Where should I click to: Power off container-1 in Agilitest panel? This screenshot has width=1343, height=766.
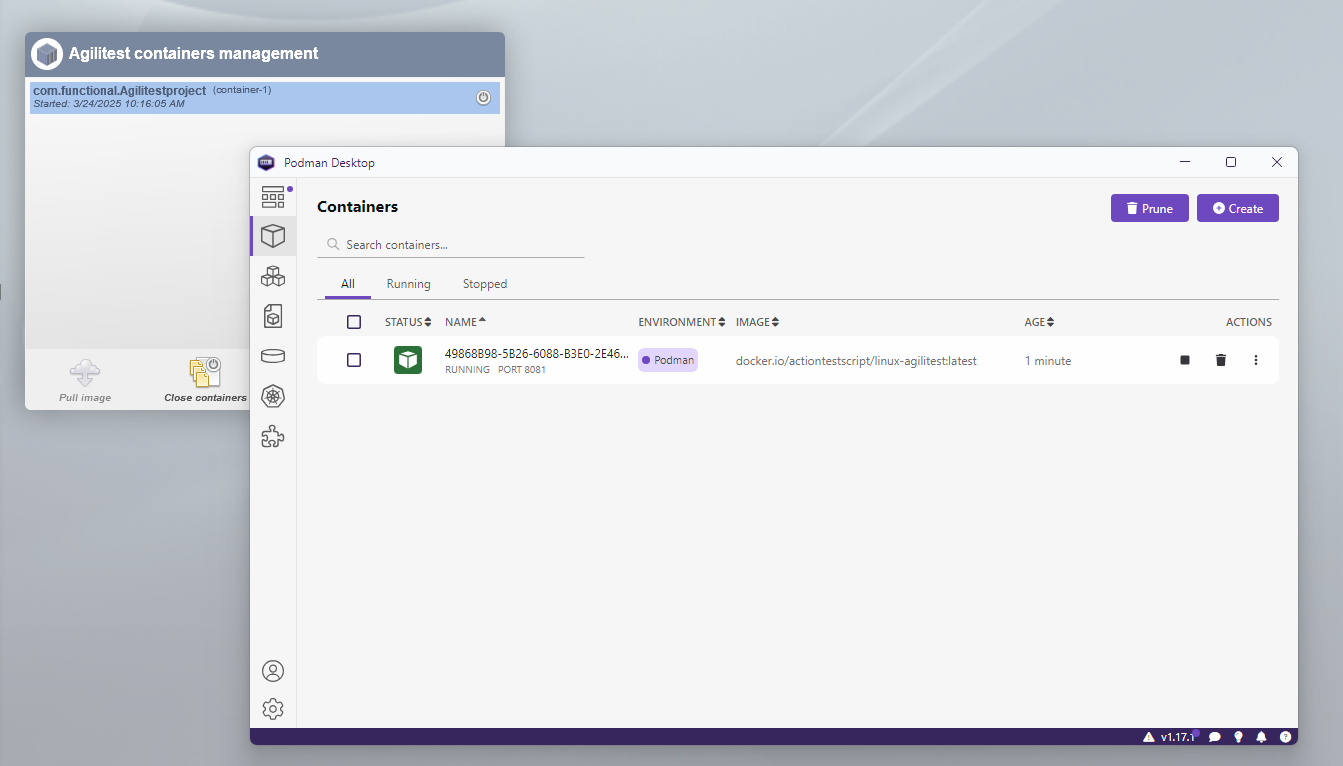click(483, 97)
